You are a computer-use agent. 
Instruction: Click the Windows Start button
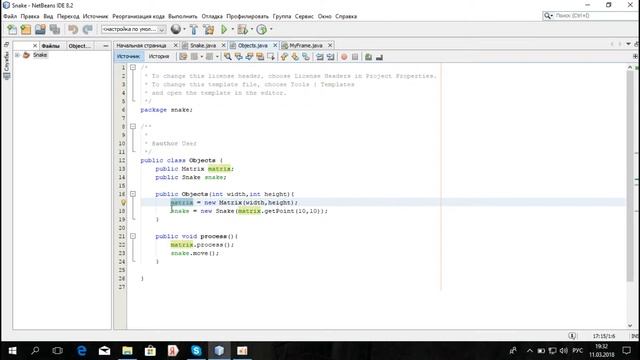tap(12, 351)
